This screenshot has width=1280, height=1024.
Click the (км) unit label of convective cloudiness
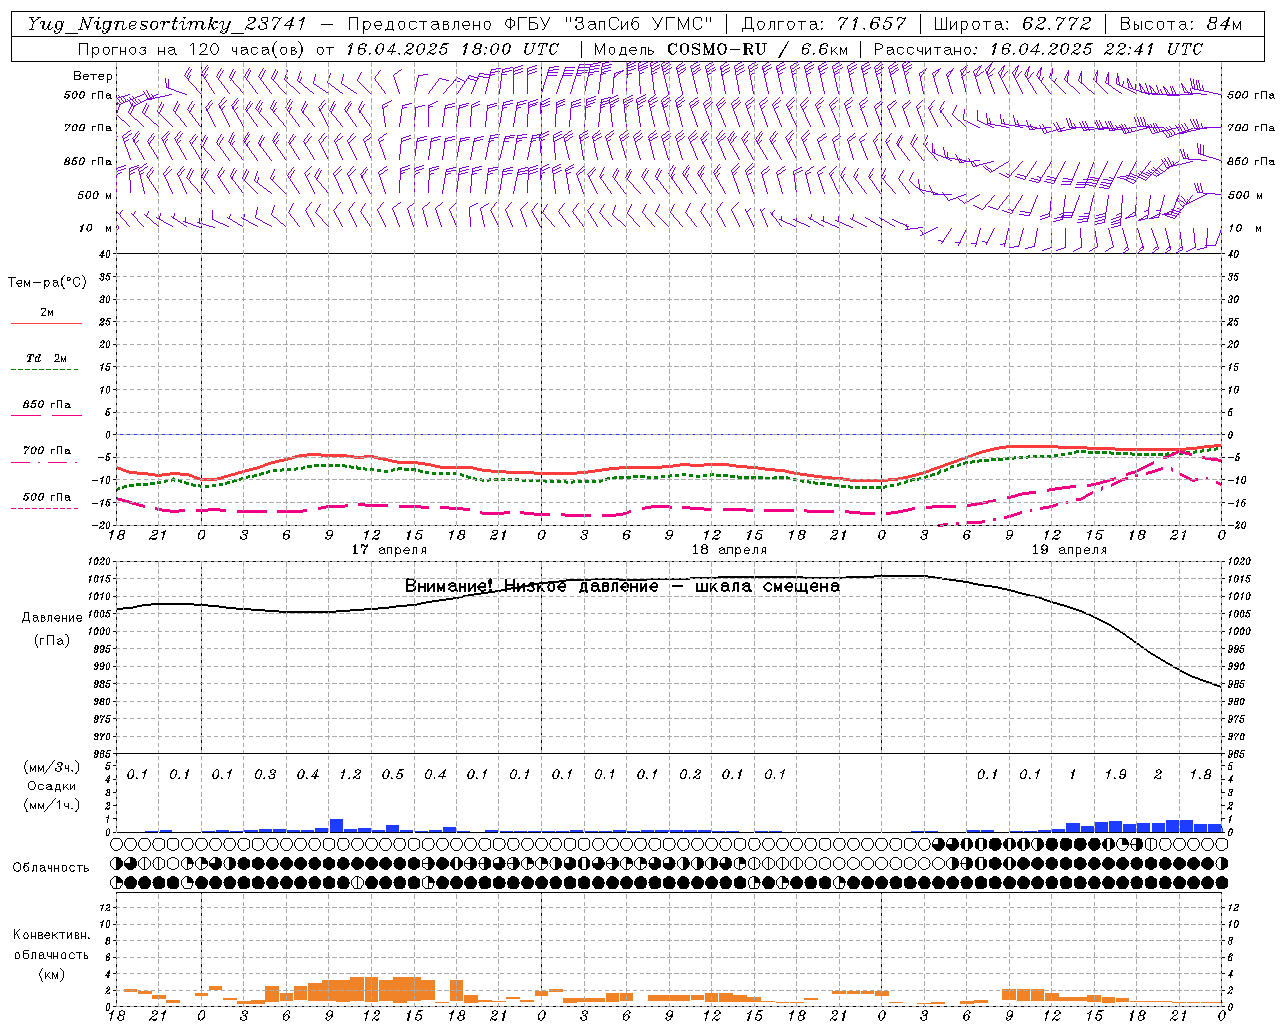click(x=51, y=974)
